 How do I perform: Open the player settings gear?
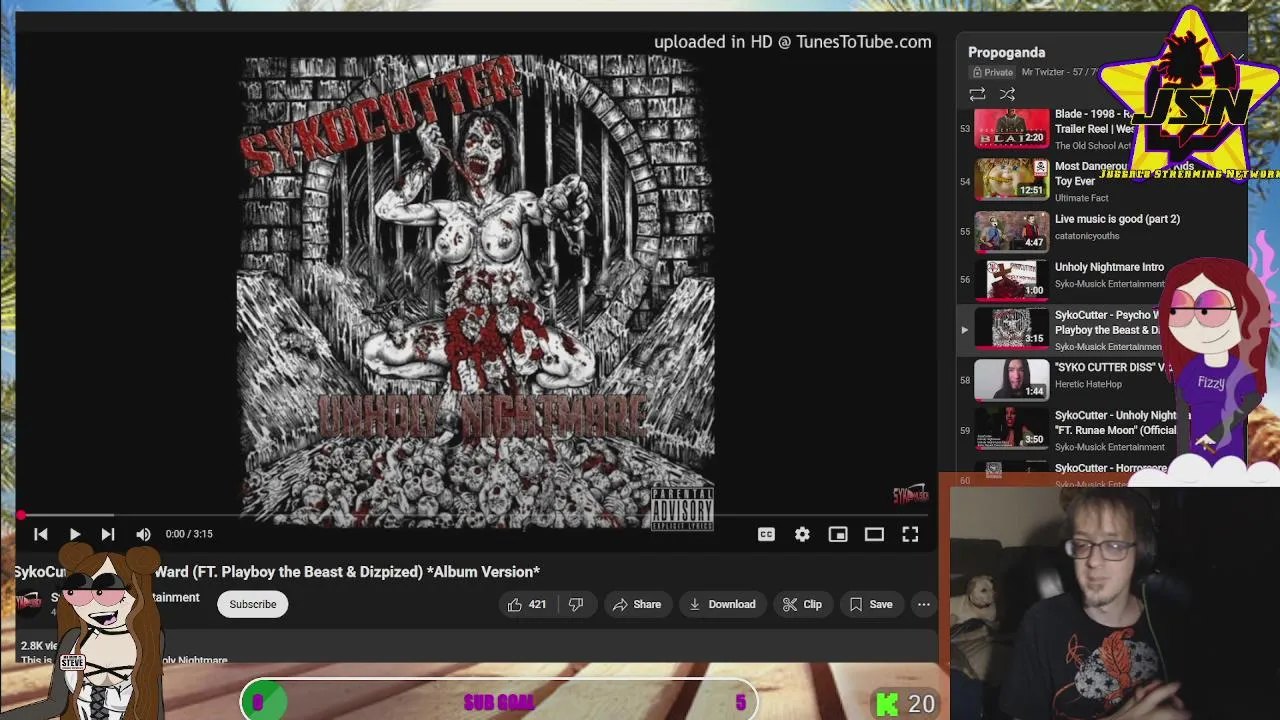tap(802, 534)
